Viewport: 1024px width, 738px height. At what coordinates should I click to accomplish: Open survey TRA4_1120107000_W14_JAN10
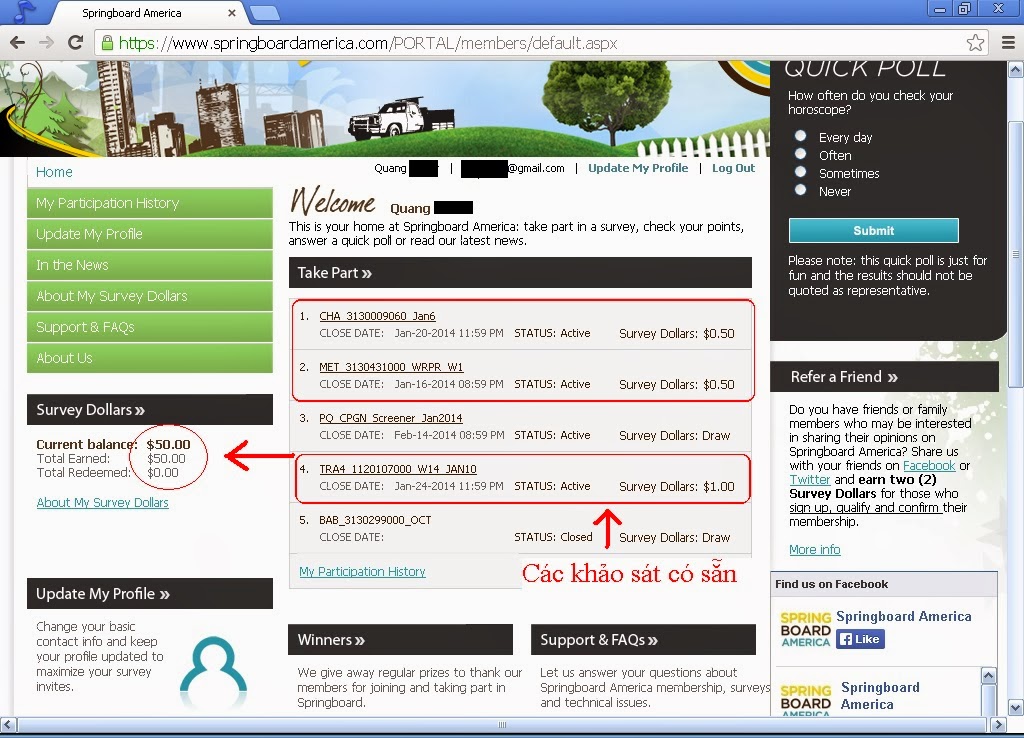click(x=398, y=469)
